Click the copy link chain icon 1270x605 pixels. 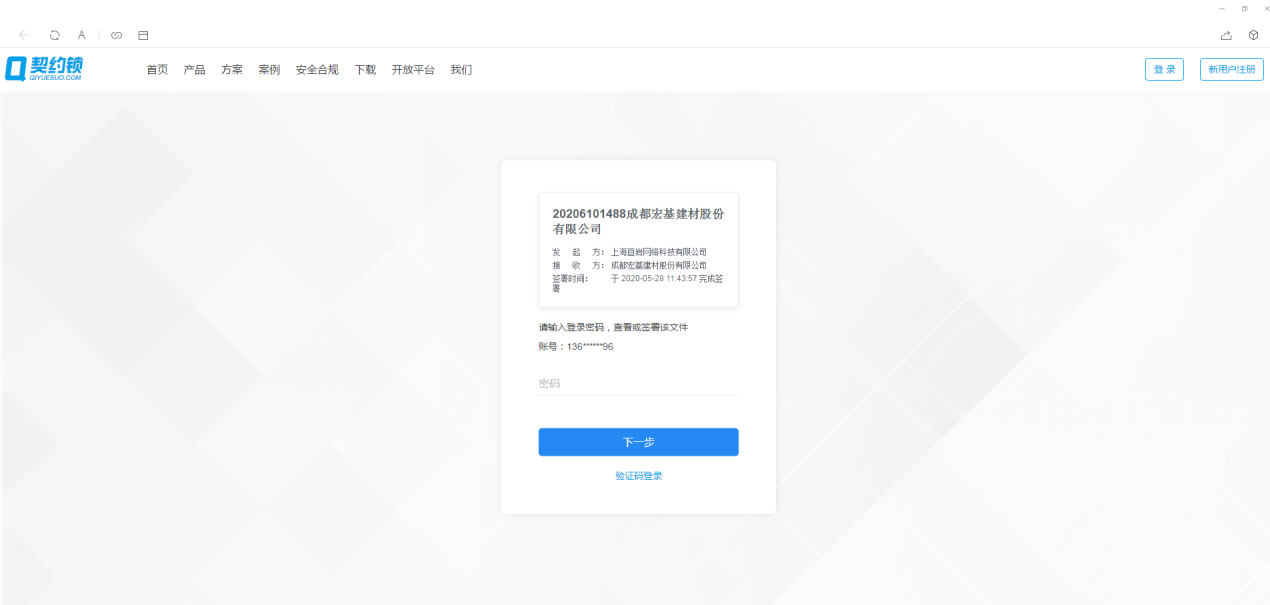tap(116, 35)
